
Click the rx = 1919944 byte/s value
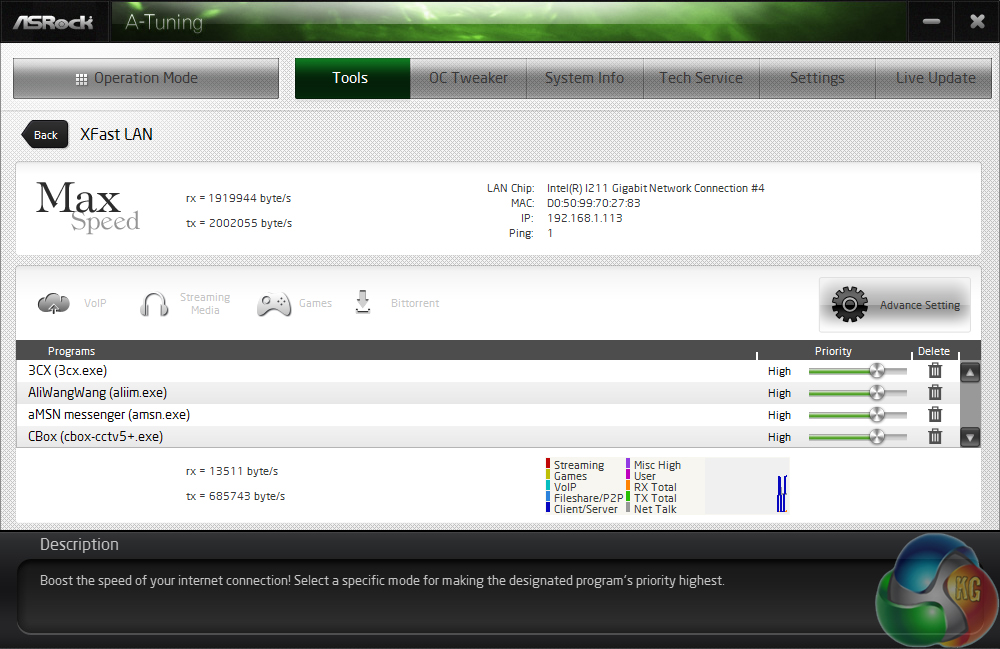pos(239,198)
